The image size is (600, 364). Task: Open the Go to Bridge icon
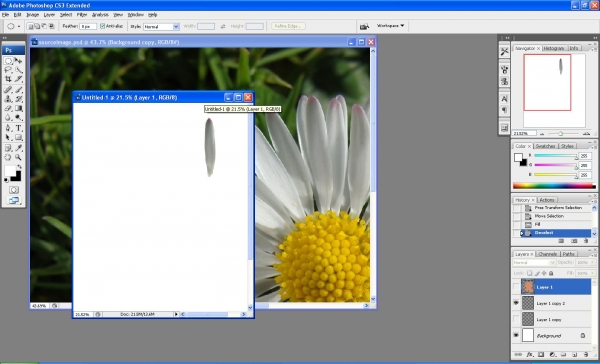[x=364, y=26]
